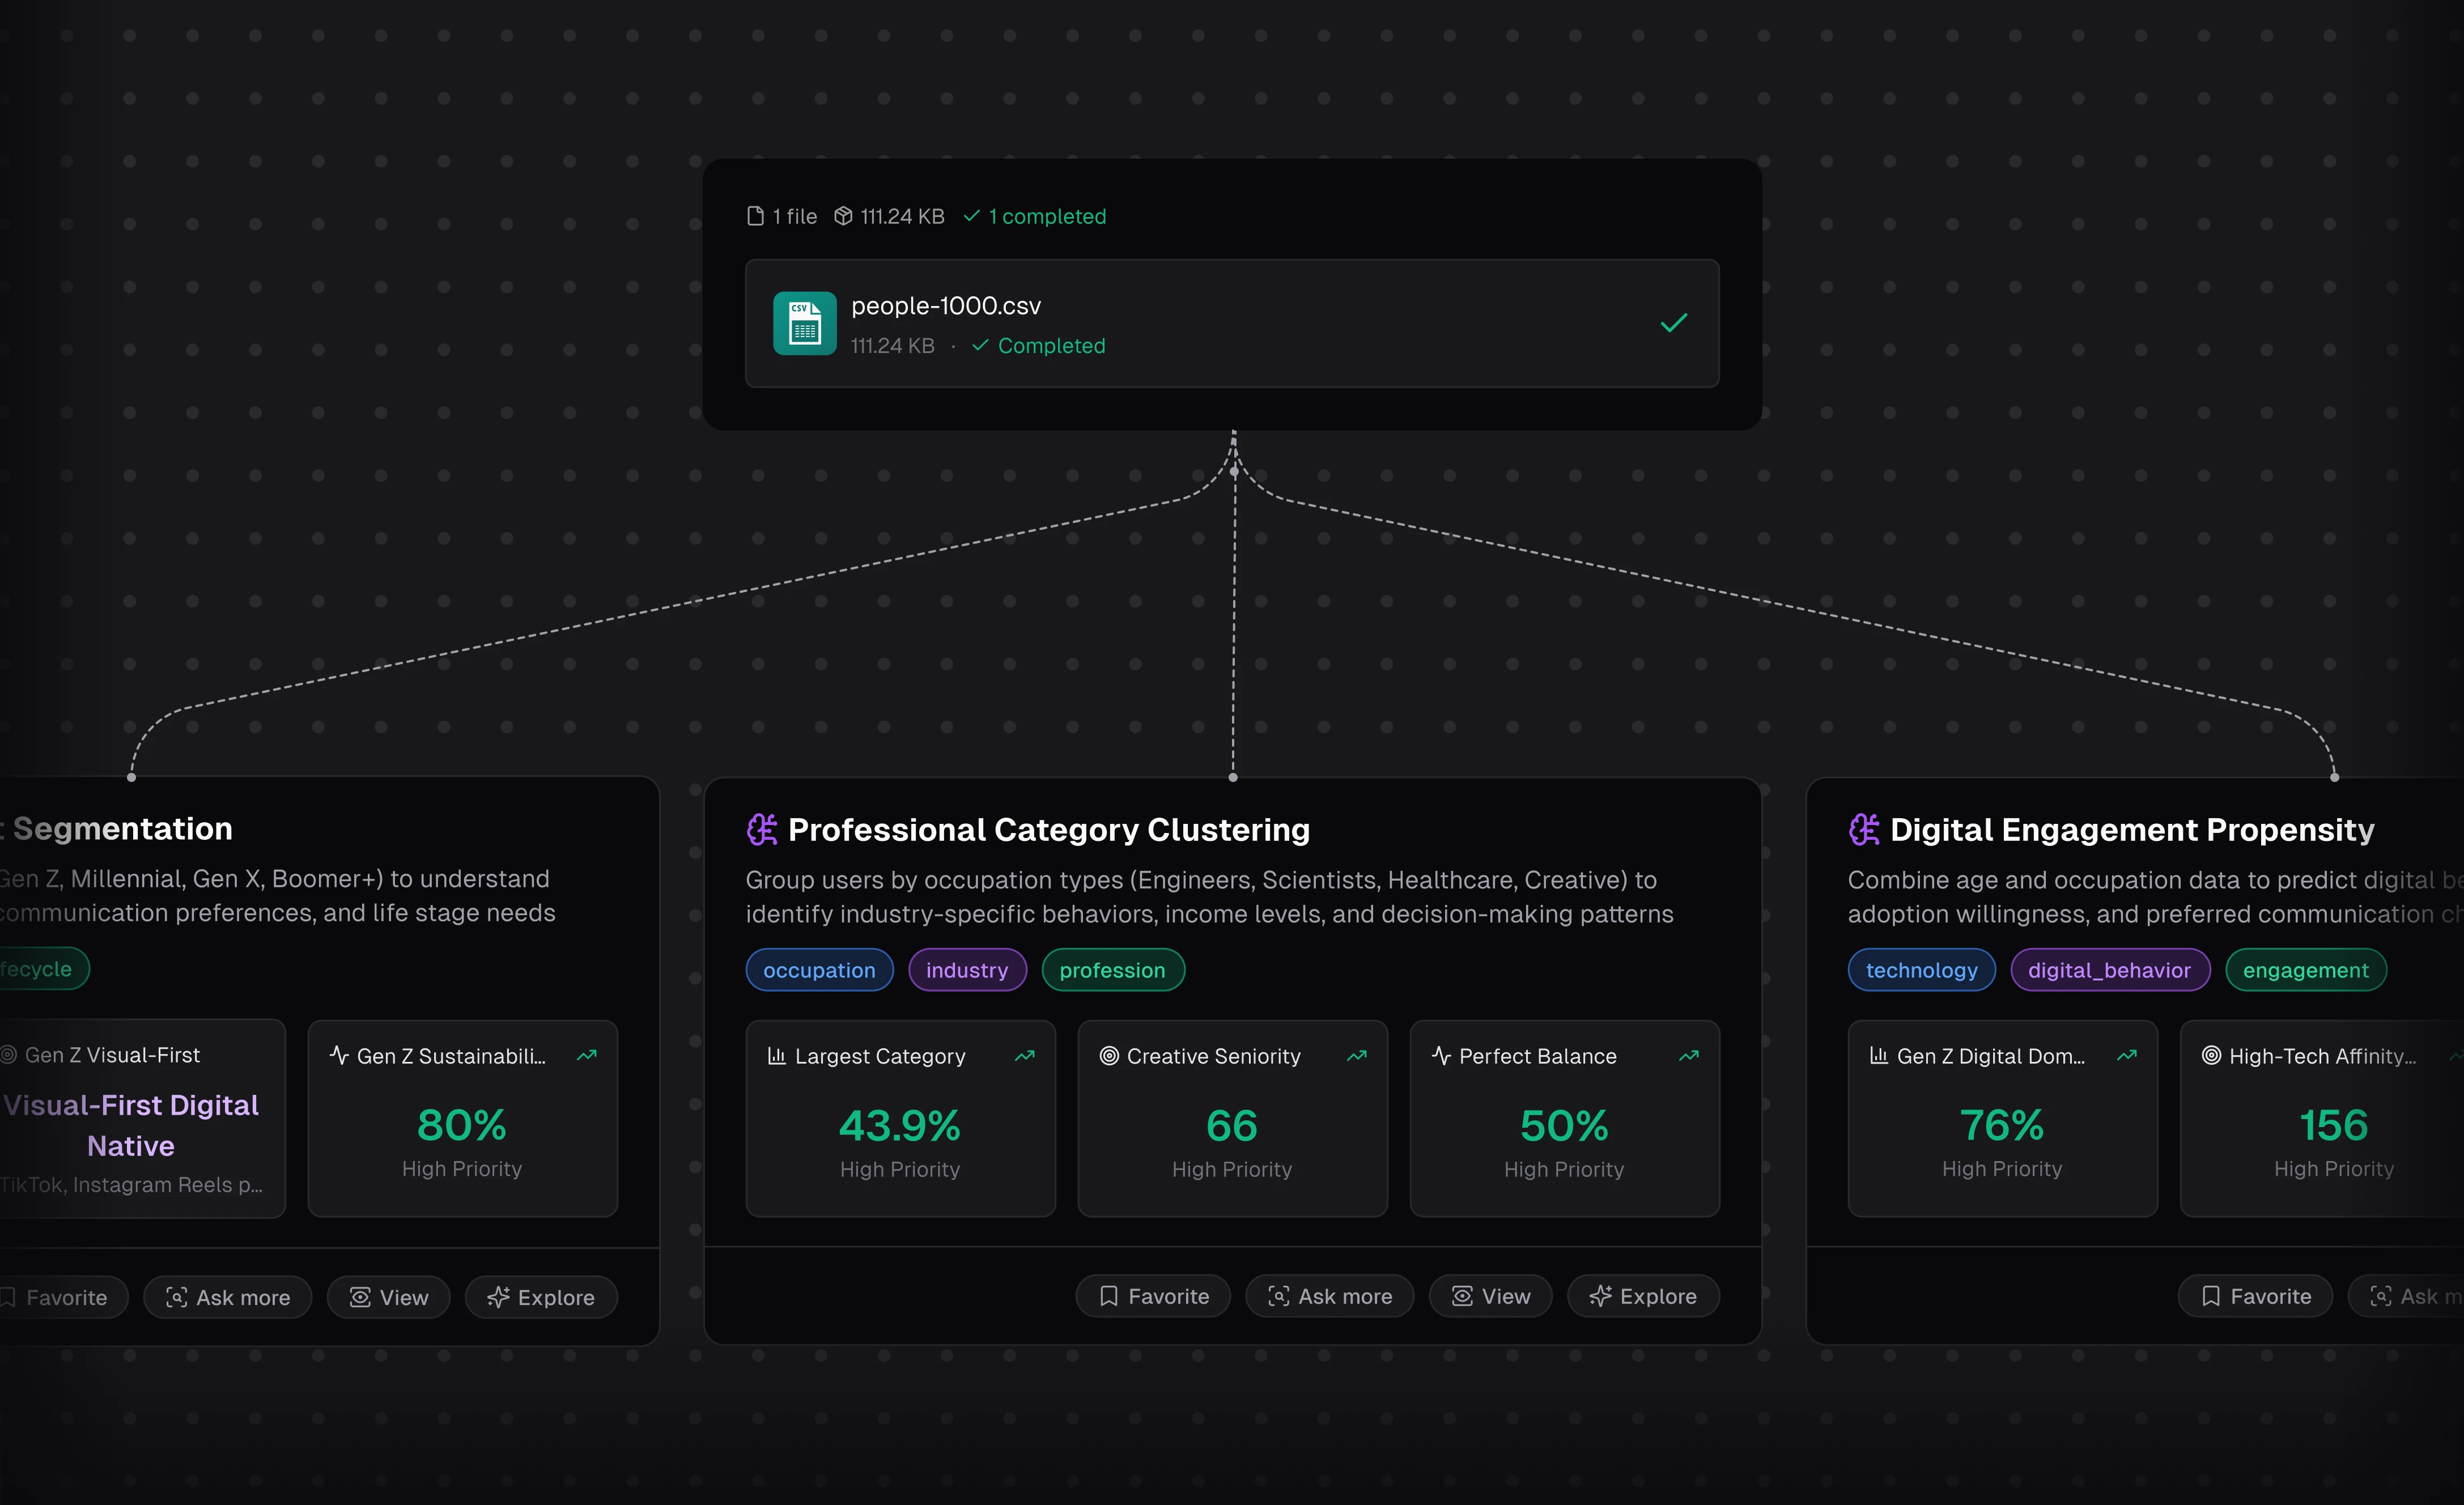Click the CSV file icon for people-1000.csv
This screenshot has height=1505, width=2464.
pos(804,323)
